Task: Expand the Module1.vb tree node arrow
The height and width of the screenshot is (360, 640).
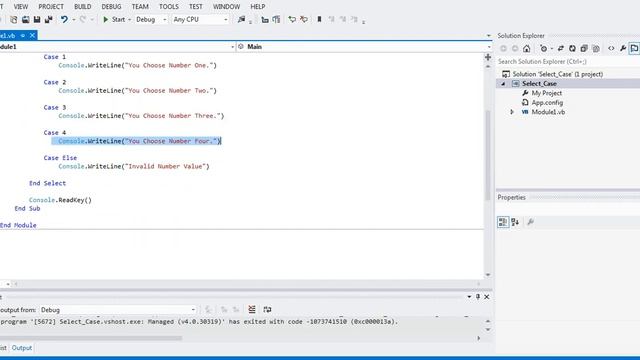Action: pyautogui.click(x=512, y=112)
